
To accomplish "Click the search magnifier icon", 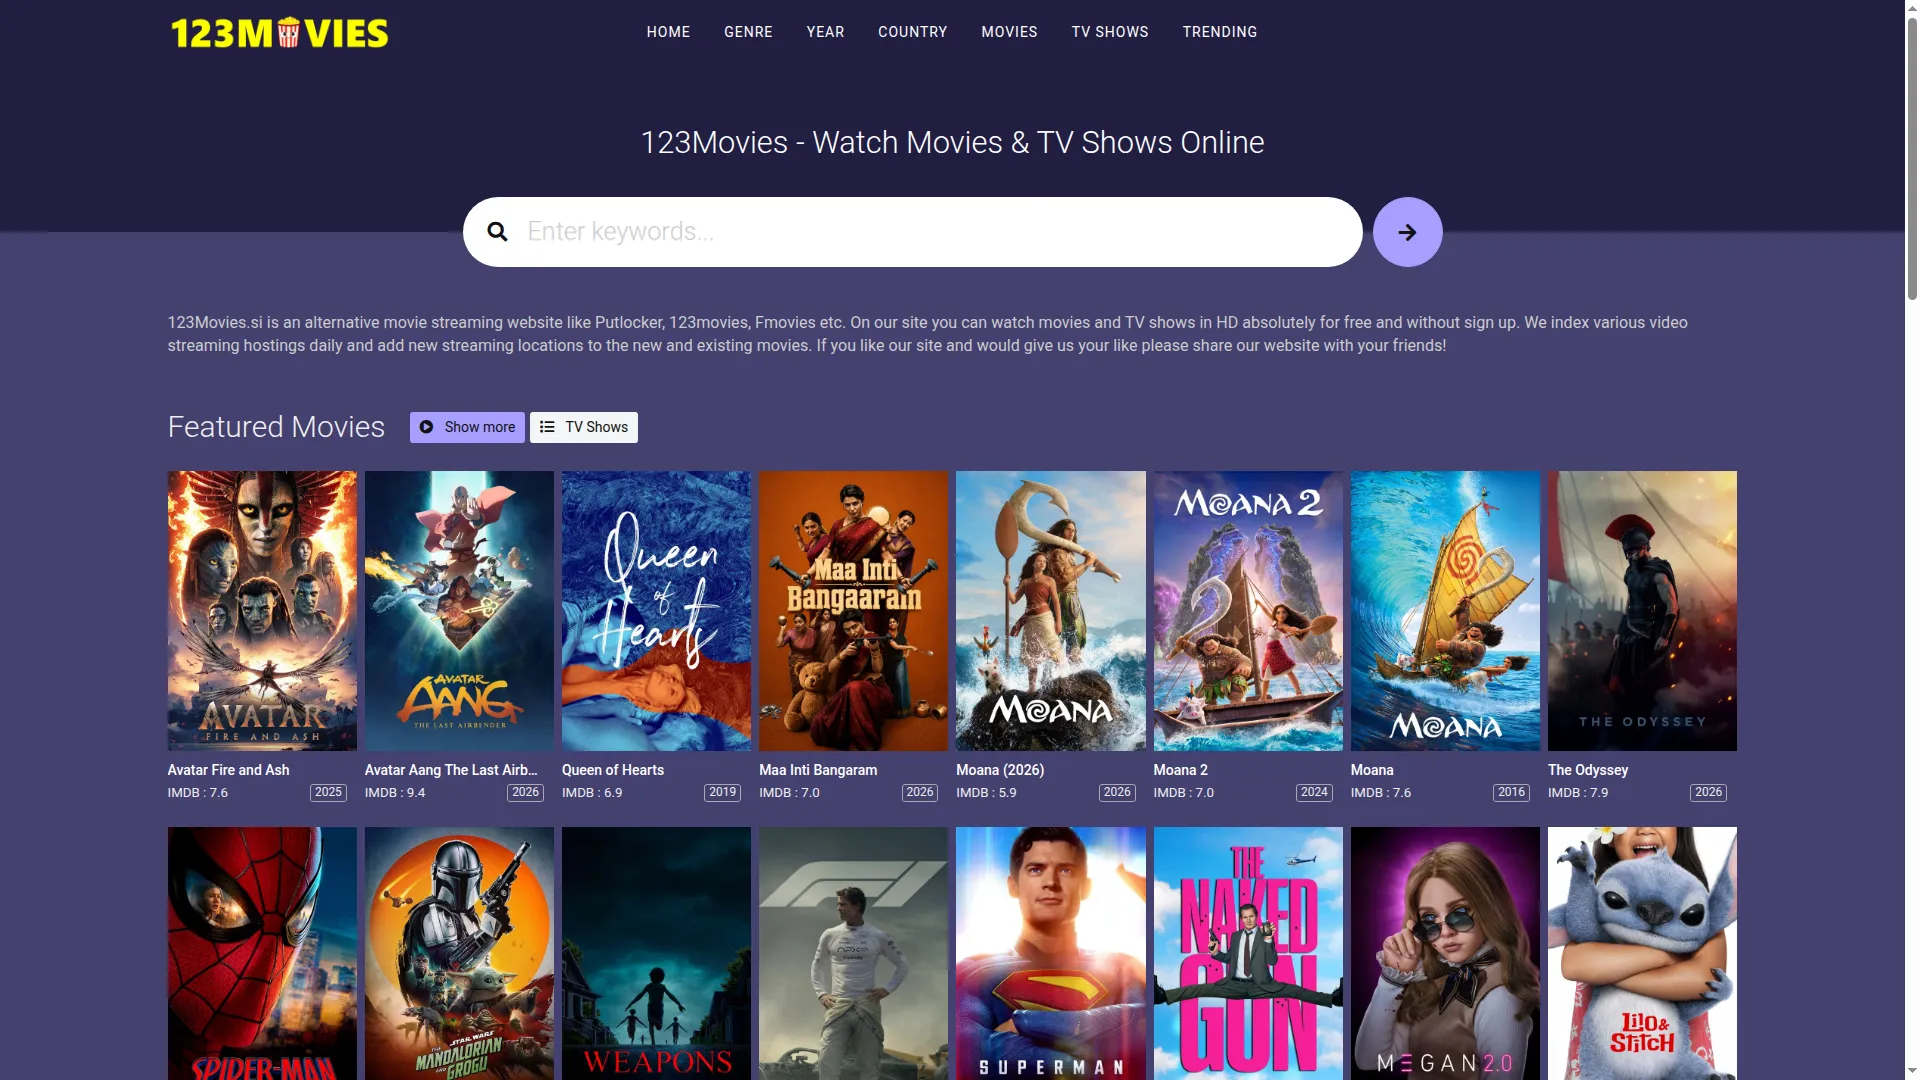I will click(497, 232).
